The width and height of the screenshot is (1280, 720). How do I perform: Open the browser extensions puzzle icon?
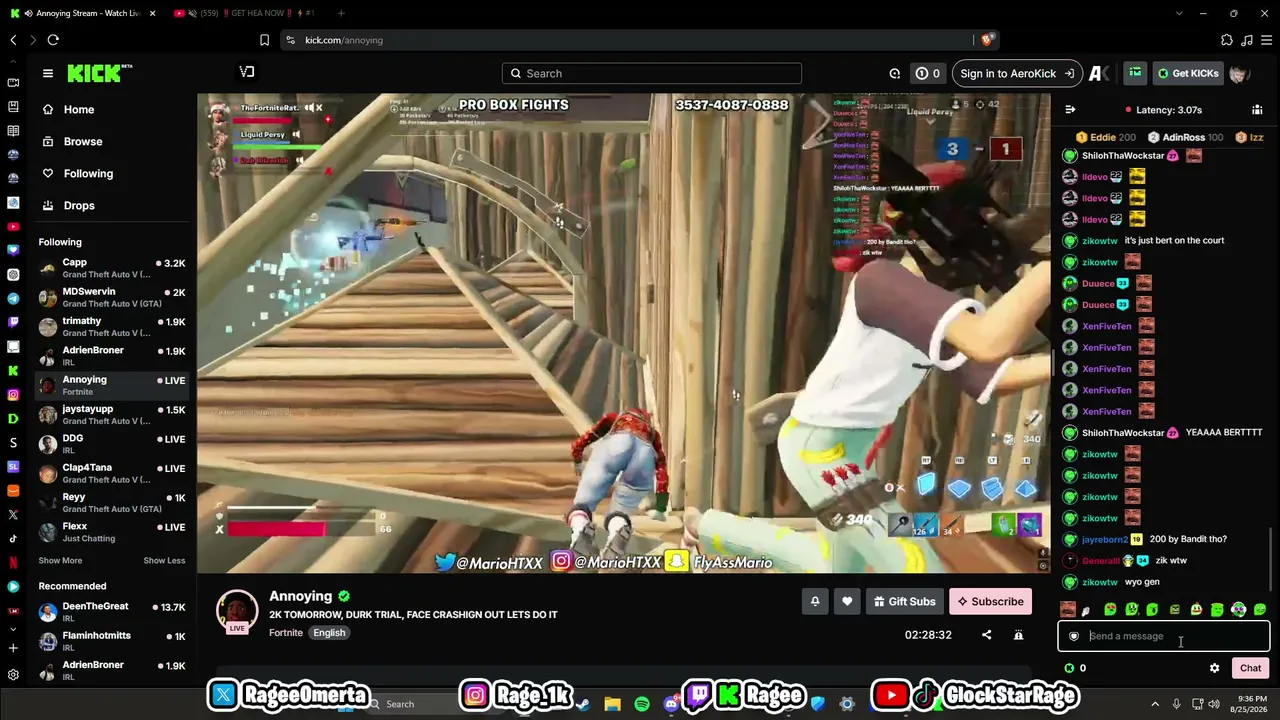pos(1227,40)
